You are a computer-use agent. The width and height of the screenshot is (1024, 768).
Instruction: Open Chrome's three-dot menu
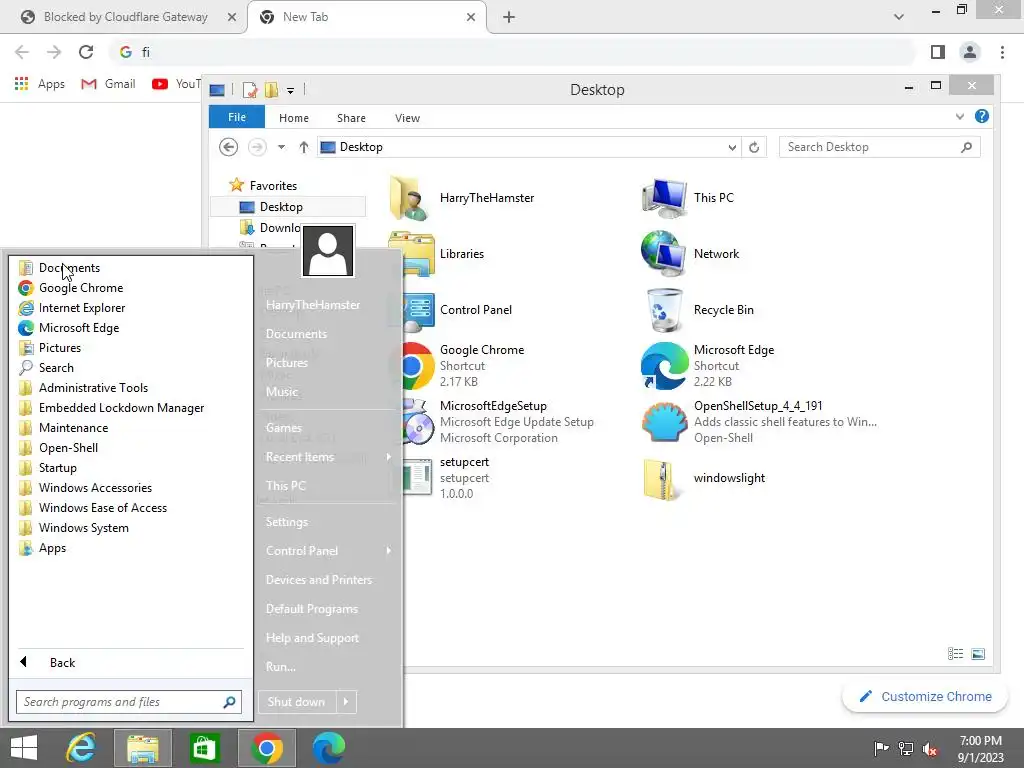pos(1002,52)
